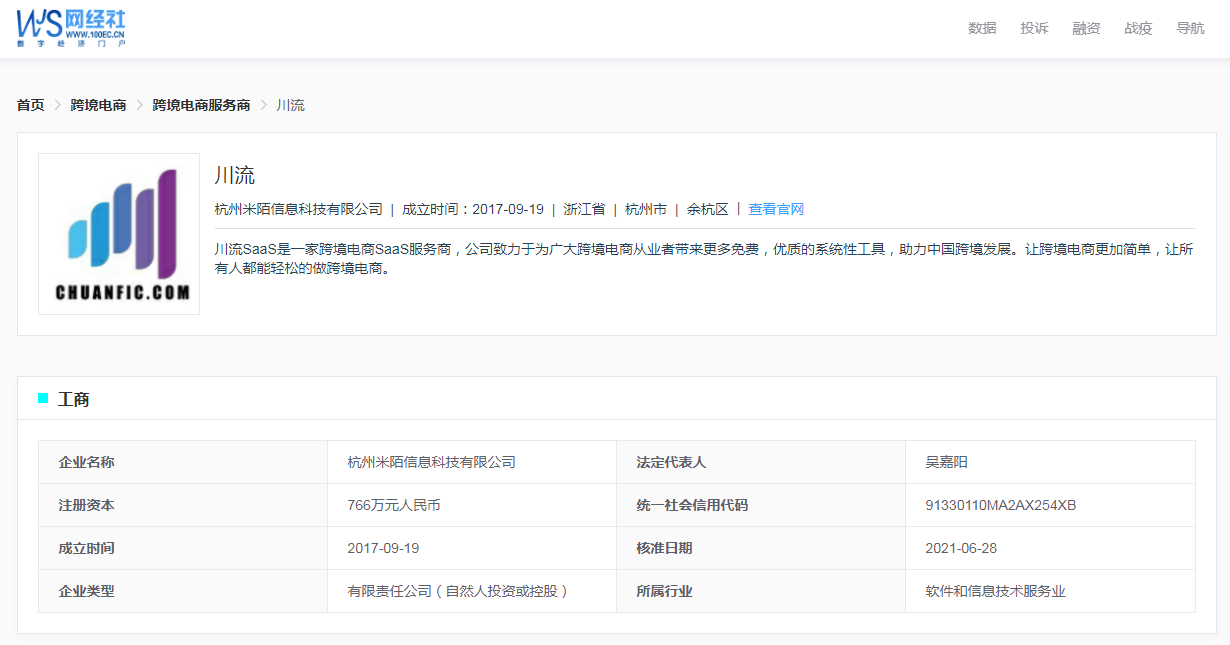
Task: Click the 企业类型 label cell
Action: [184, 591]
